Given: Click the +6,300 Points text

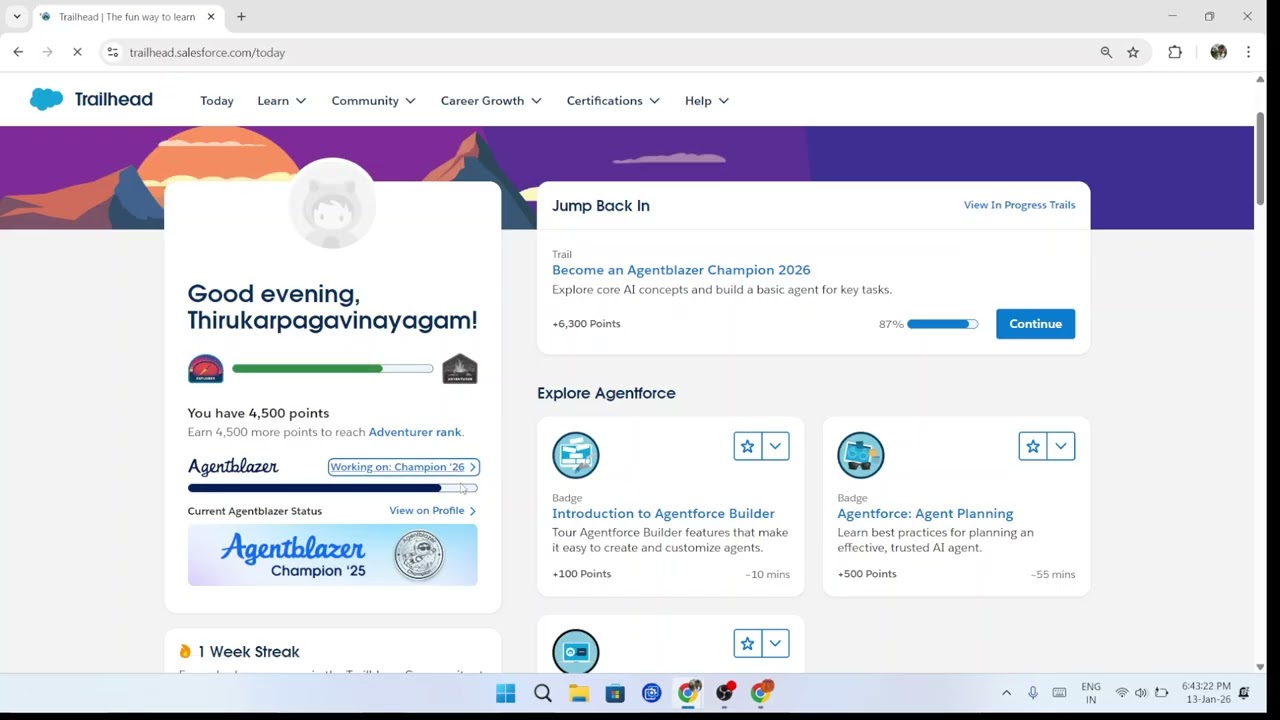Looking at the screenshot, I should click(586, 324).
